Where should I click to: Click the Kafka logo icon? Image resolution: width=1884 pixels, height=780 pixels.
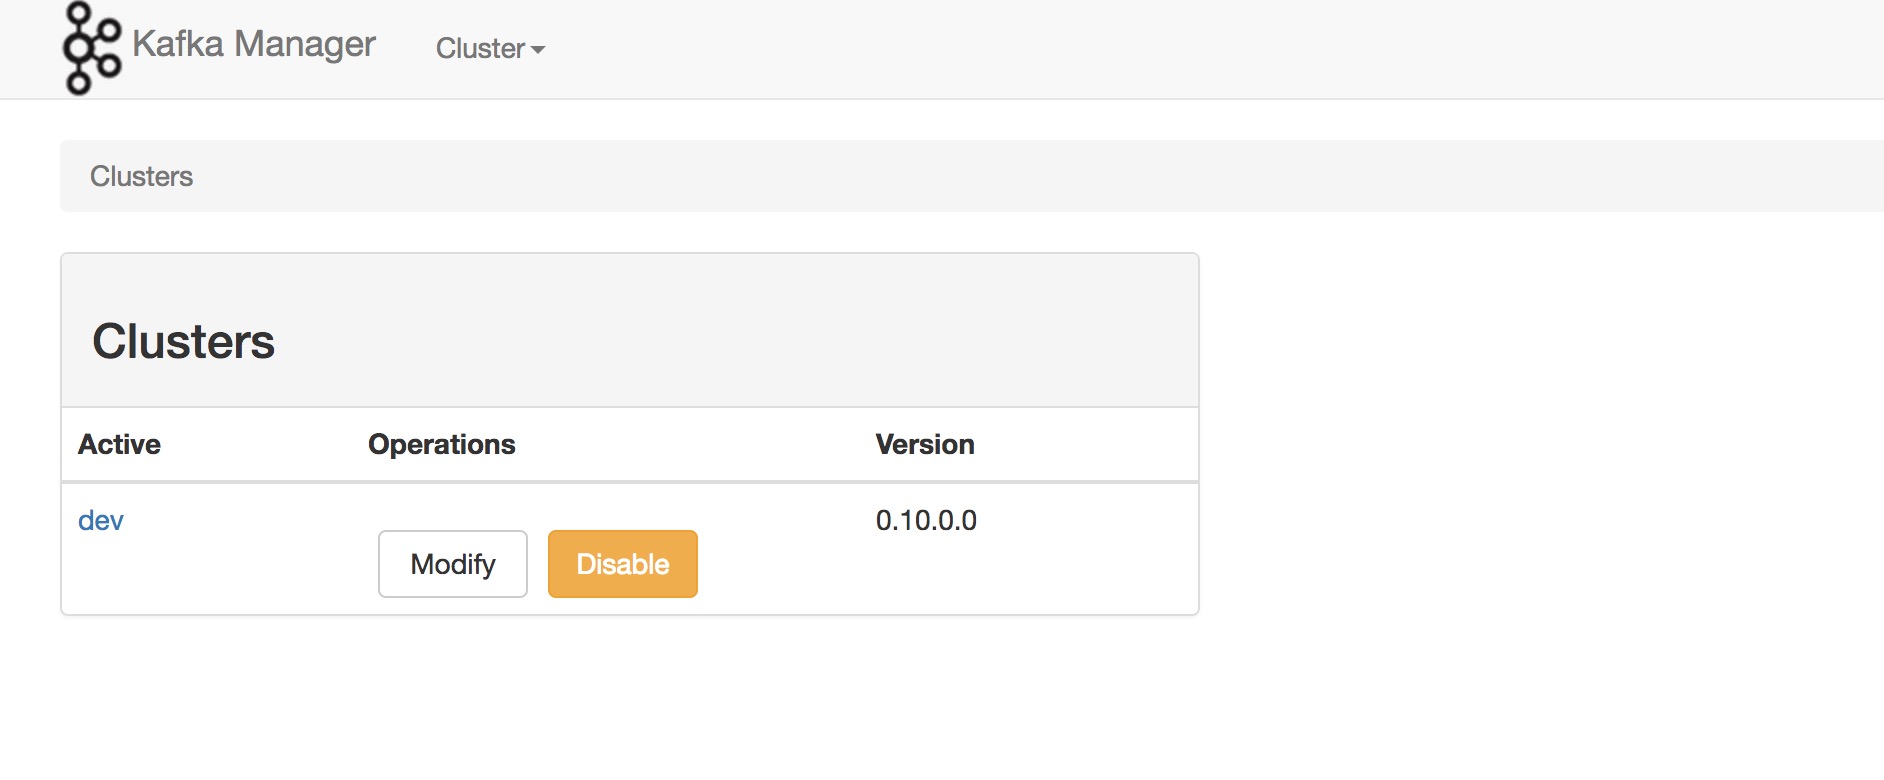[x=92, y=48]
